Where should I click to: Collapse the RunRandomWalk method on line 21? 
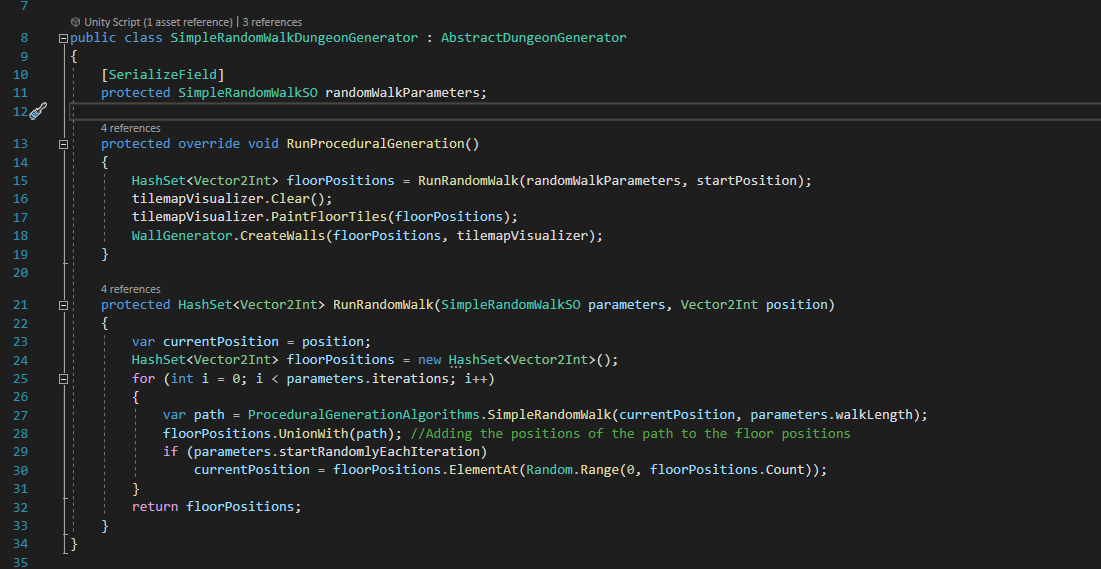pos(63,305)
